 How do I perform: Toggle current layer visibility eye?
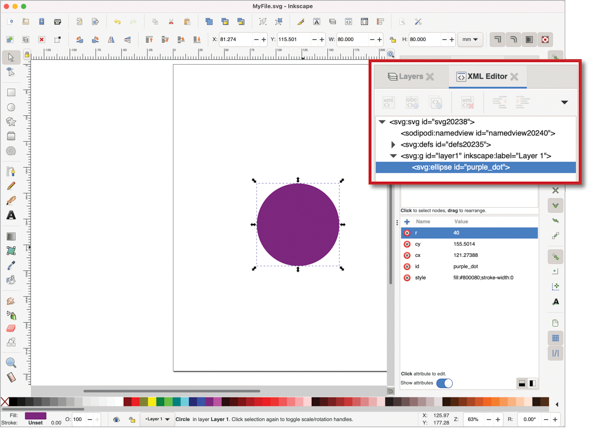point(116,419)
